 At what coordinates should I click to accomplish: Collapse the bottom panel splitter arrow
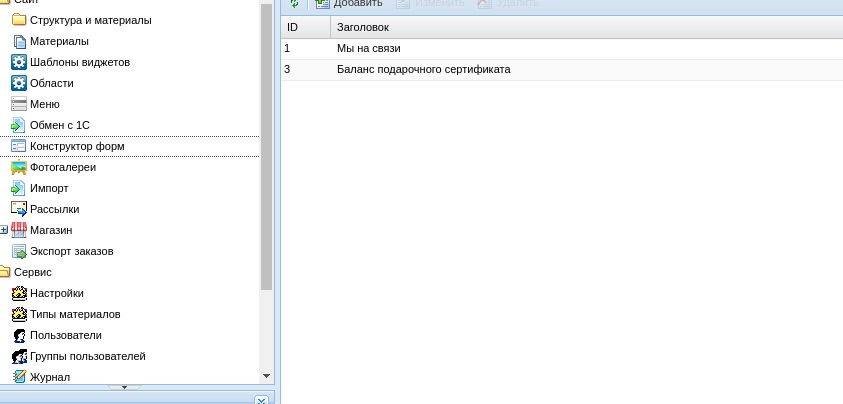point(124,387)
